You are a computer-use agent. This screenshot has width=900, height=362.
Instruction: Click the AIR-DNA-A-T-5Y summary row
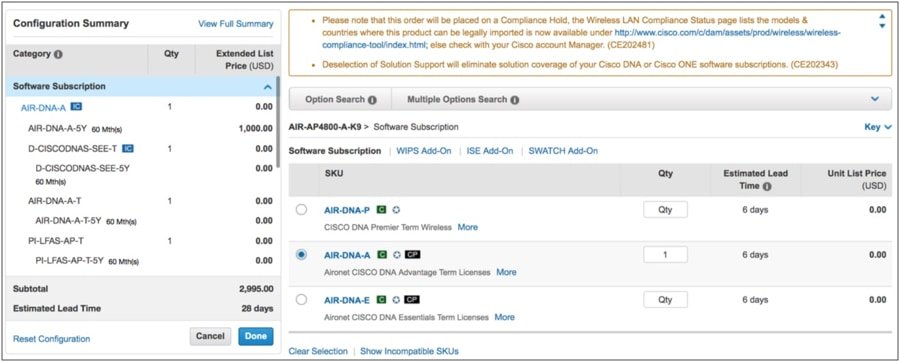pyautogui.click(x=143, y=220)
